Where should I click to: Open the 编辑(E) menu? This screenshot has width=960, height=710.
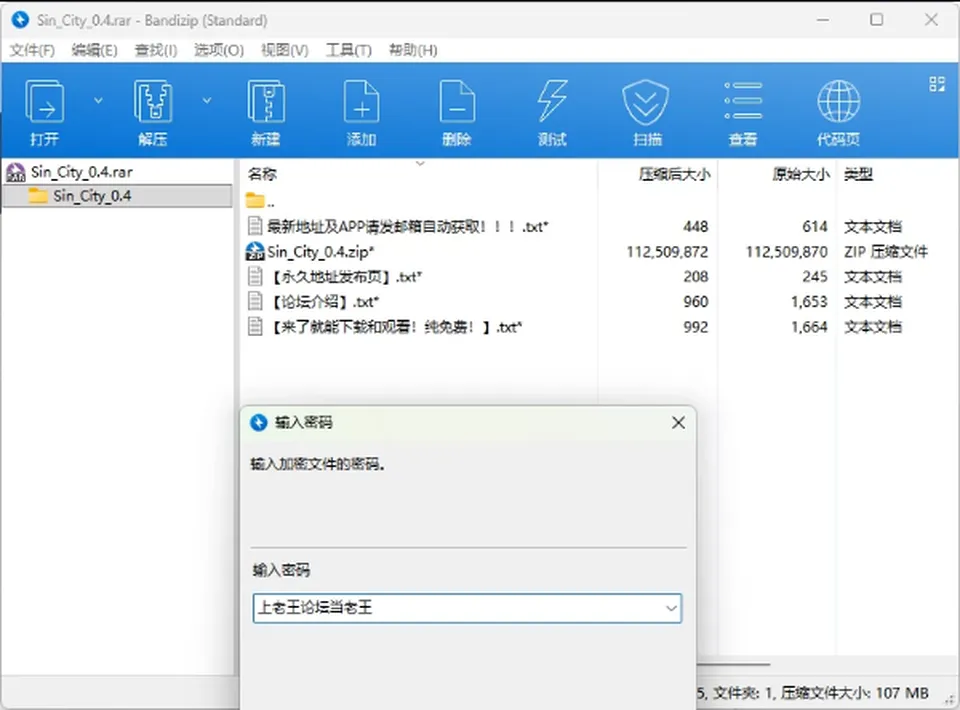pos(94,50)
